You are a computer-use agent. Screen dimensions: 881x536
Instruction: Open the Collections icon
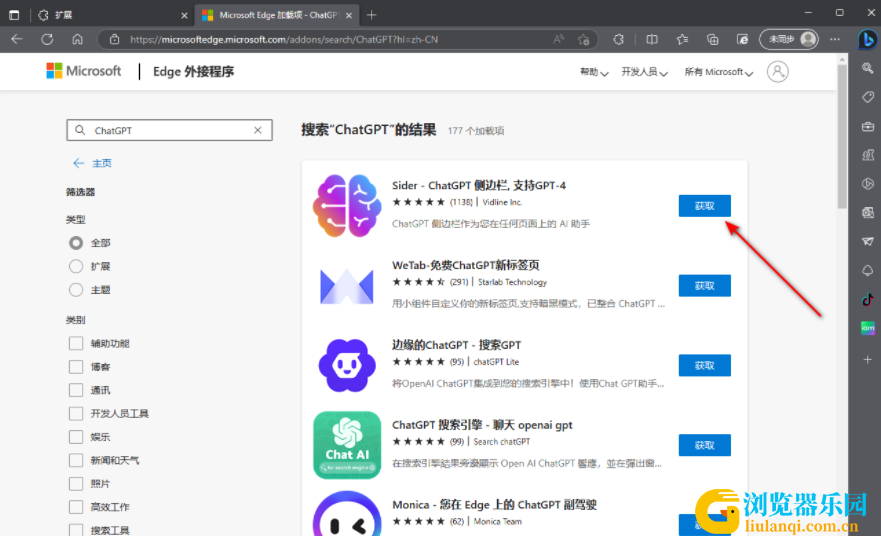point(712,39)
